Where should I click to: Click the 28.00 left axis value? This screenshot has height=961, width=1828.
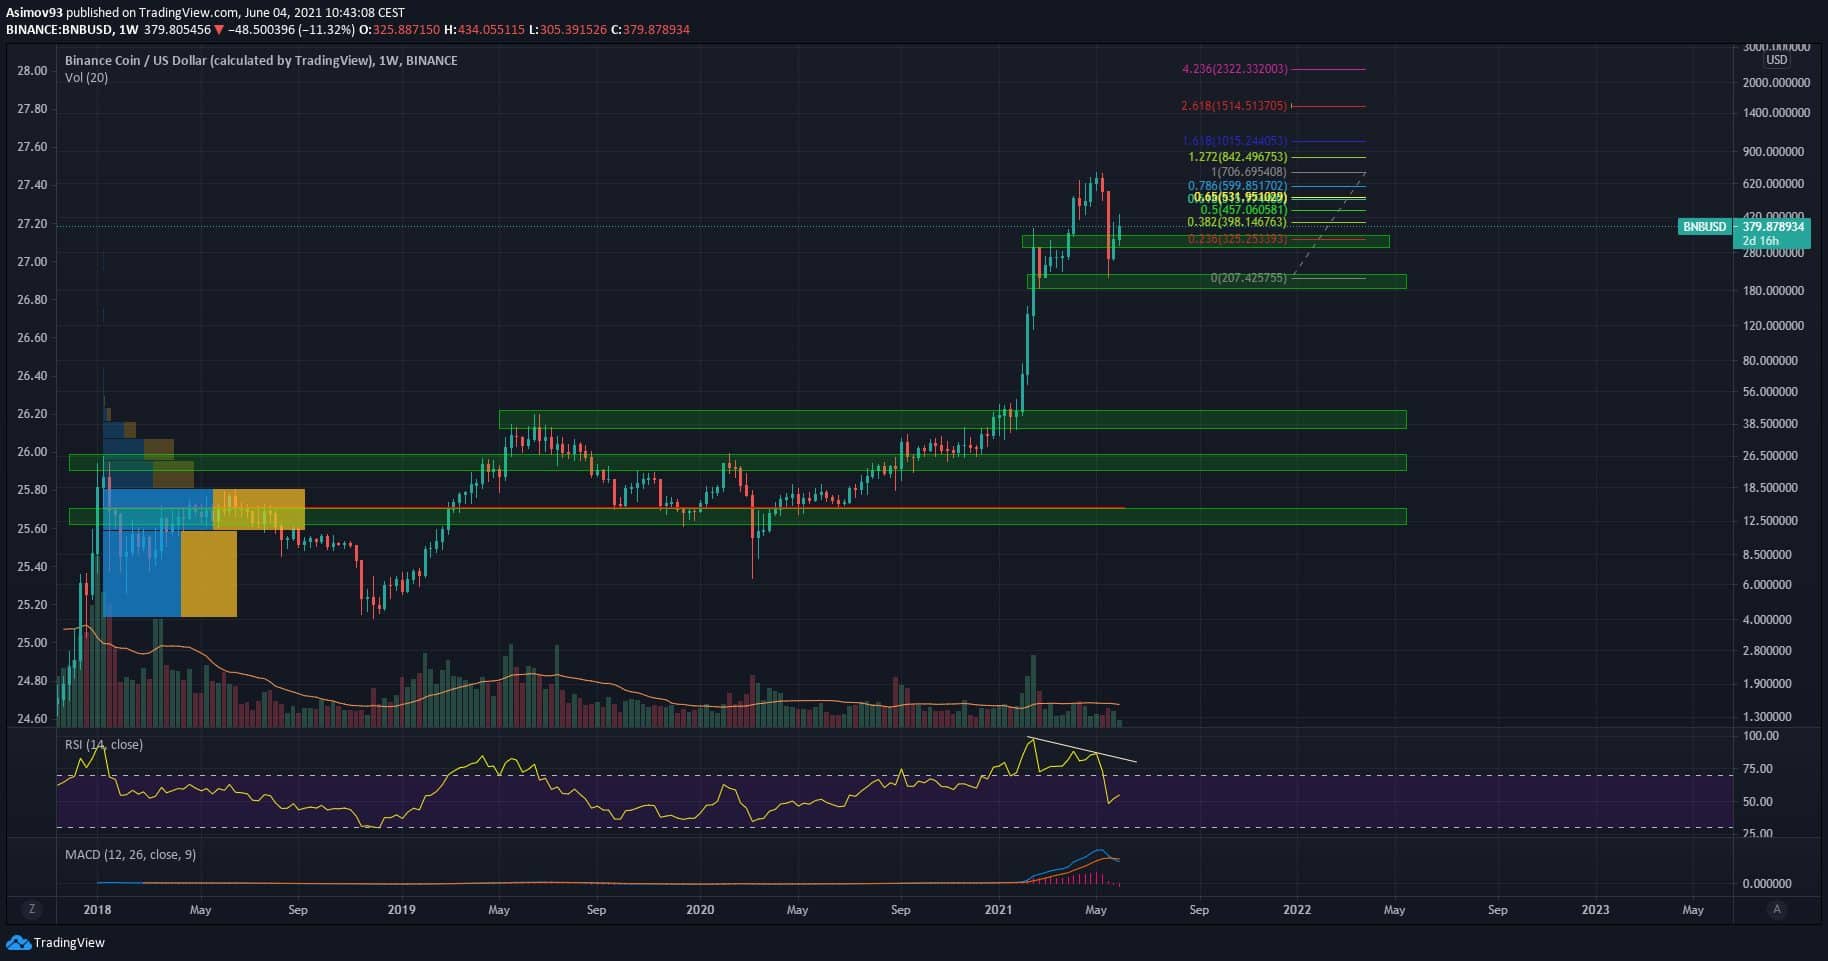pos(32,71)
